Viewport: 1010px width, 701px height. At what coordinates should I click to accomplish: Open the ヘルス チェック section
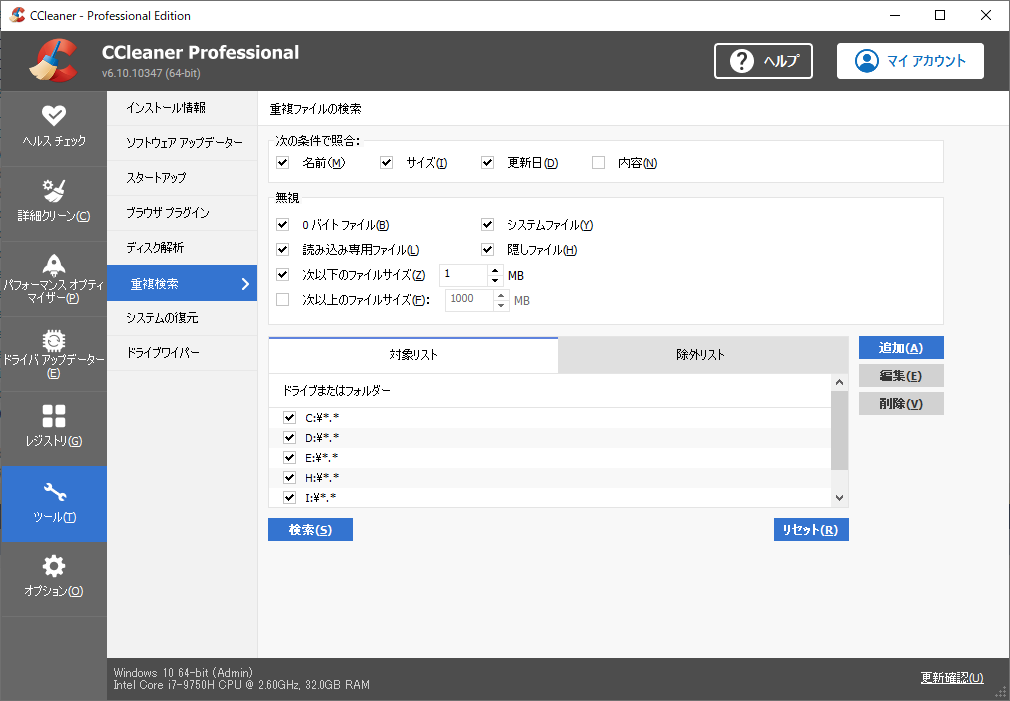pyautogui.click(x=53, y=128)
